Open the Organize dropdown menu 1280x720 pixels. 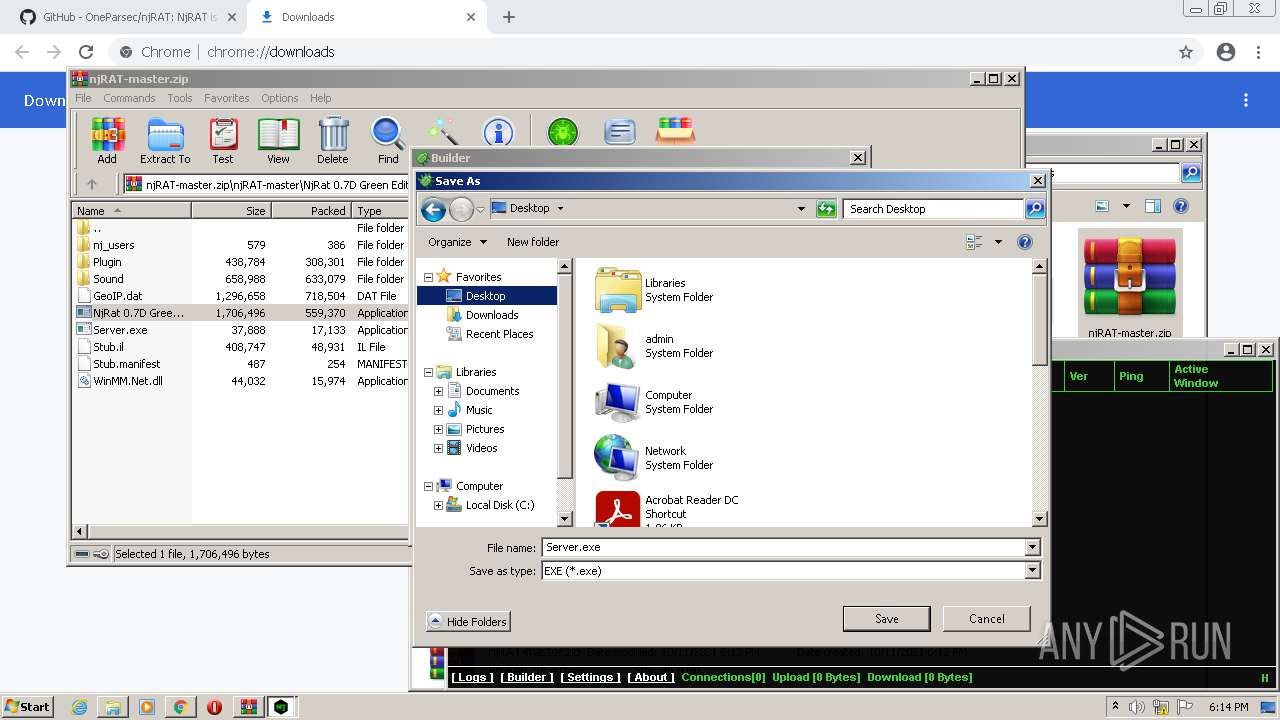point(457,242)
